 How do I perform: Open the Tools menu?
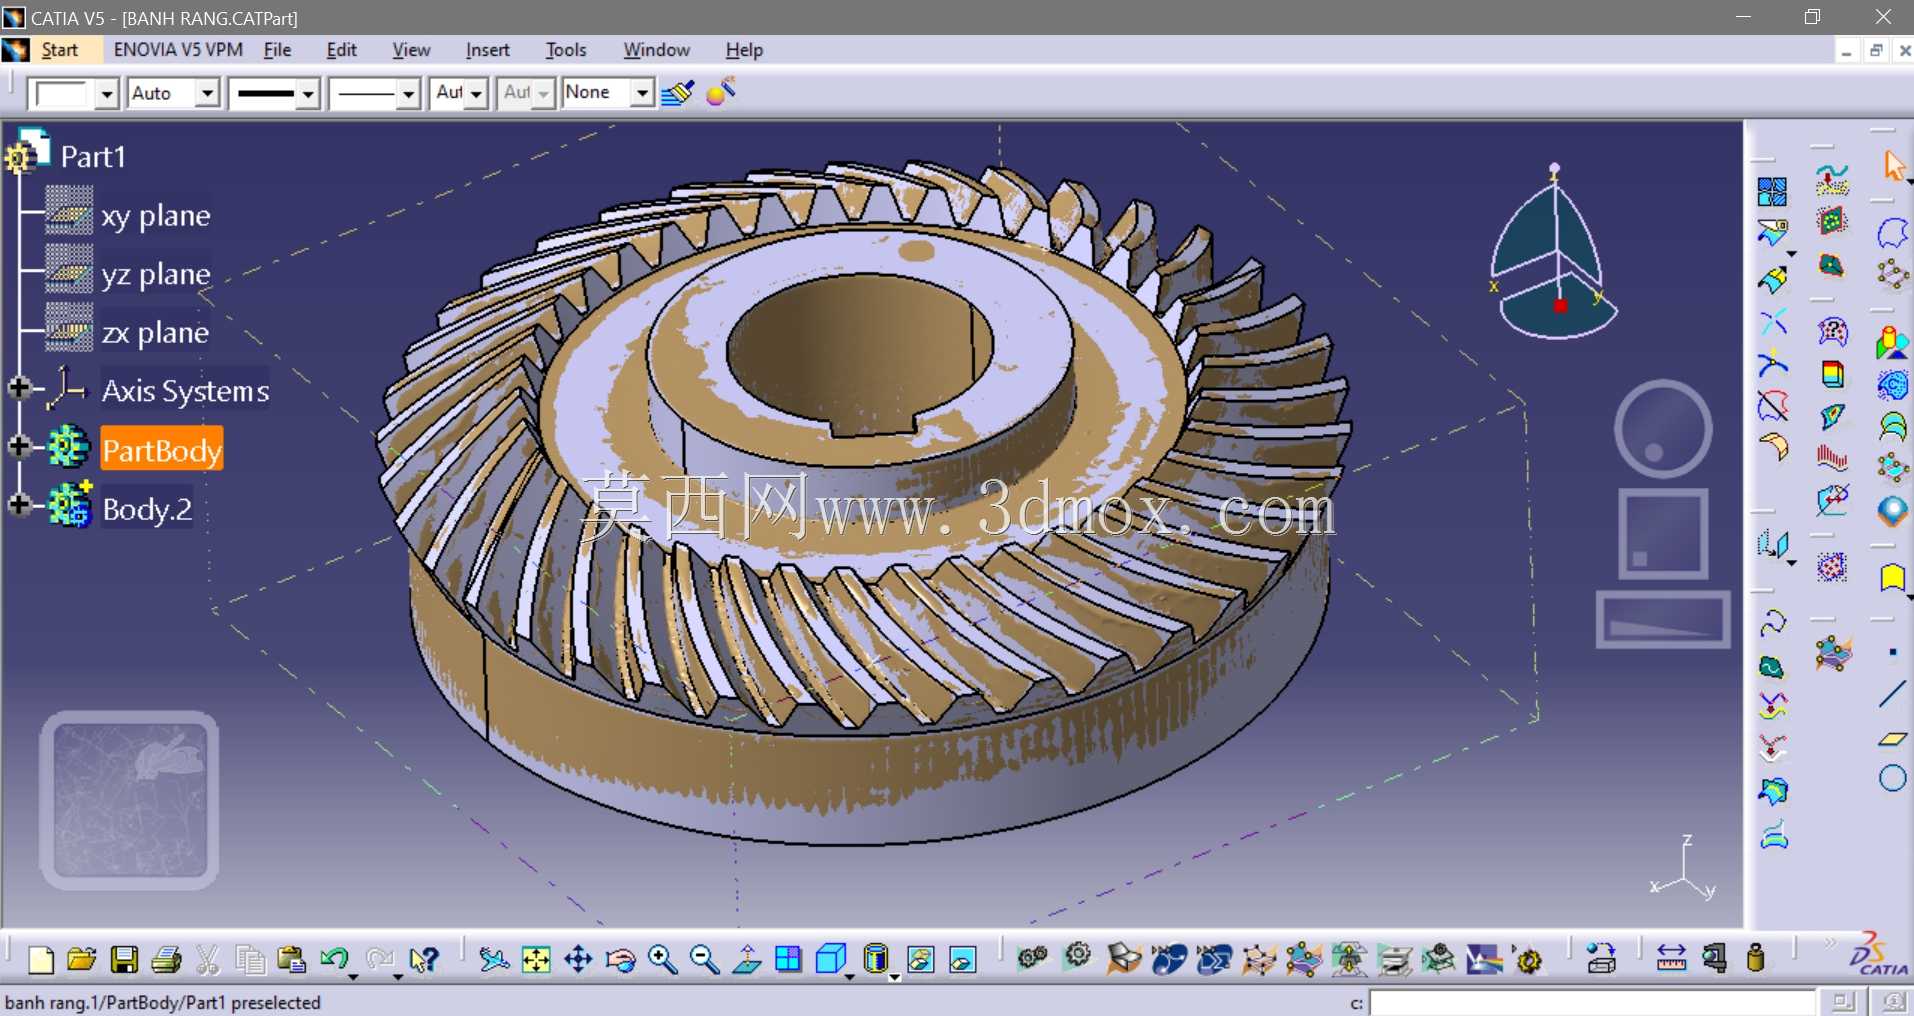(566, 50)
